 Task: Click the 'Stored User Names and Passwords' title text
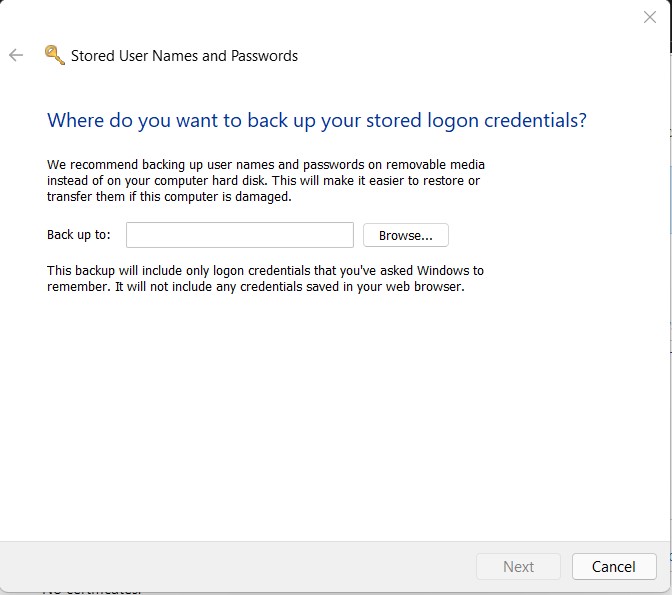(x=184, y=56)
